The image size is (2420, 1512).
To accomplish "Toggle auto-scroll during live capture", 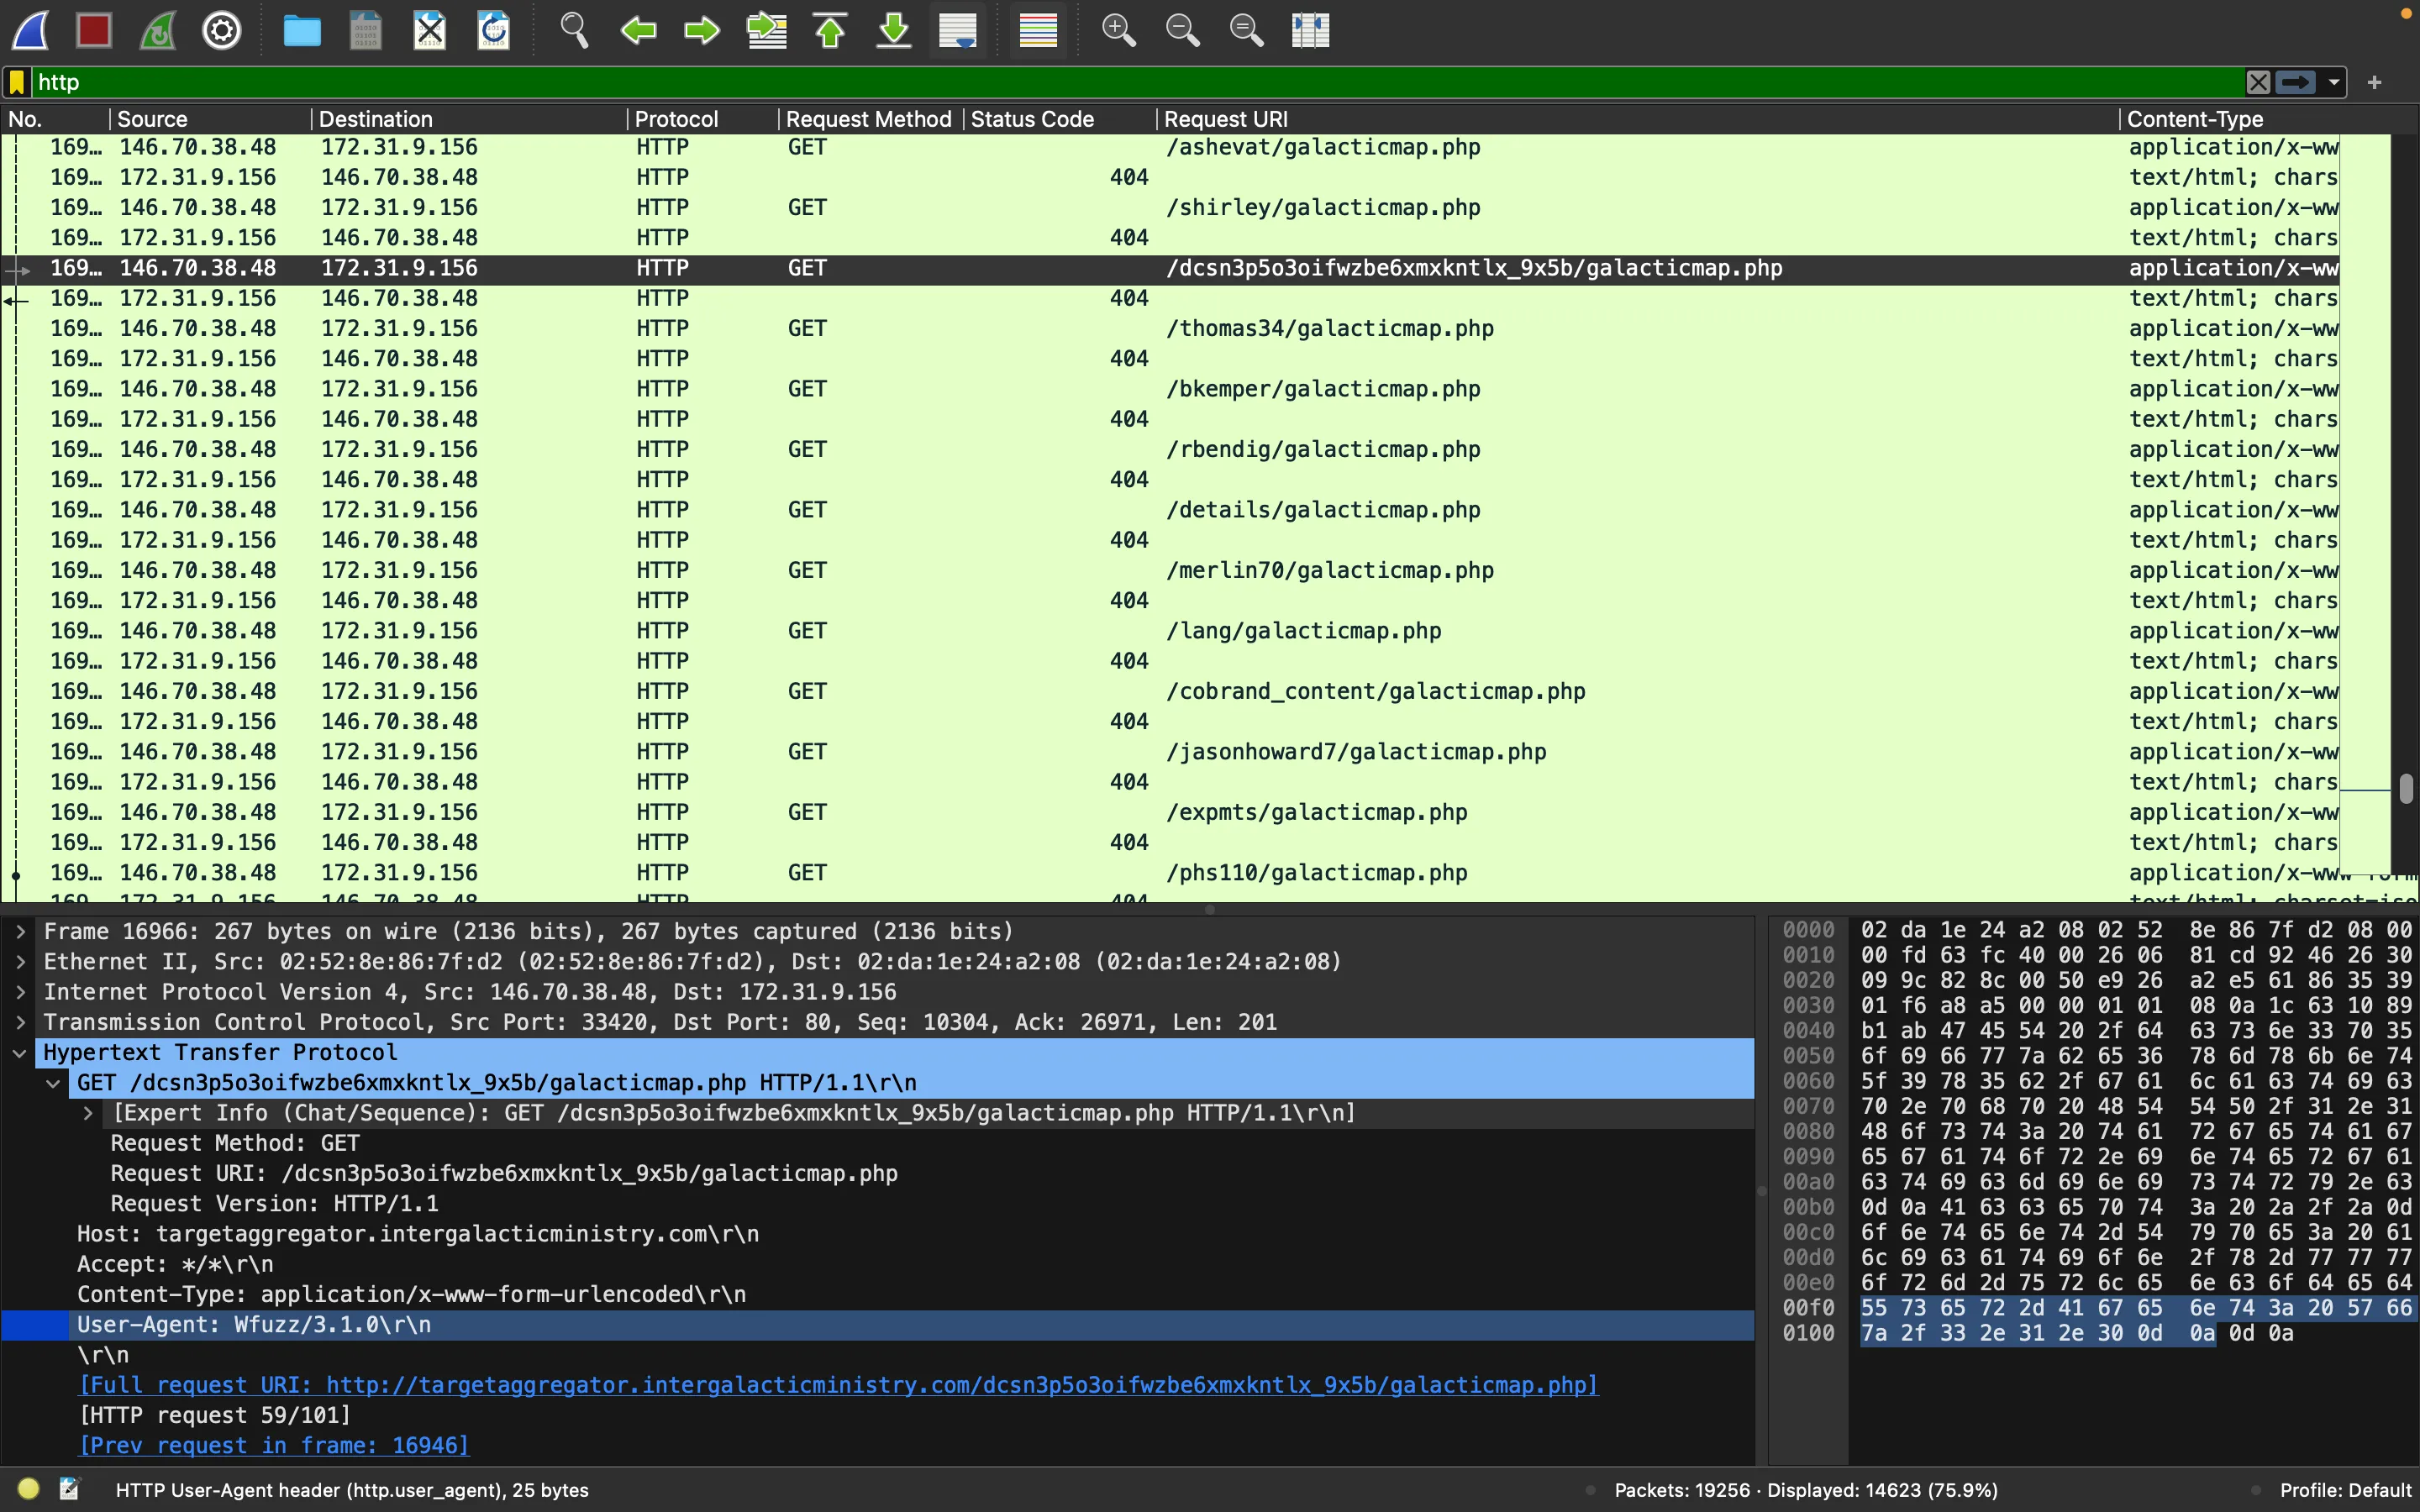I will [958, 30].
